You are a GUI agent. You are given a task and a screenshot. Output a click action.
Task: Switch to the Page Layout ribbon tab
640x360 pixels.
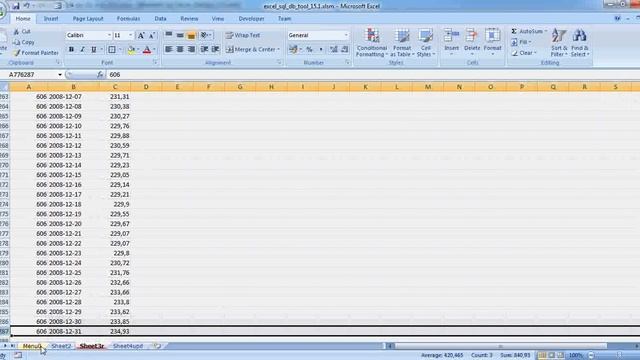tap(88, 19)
